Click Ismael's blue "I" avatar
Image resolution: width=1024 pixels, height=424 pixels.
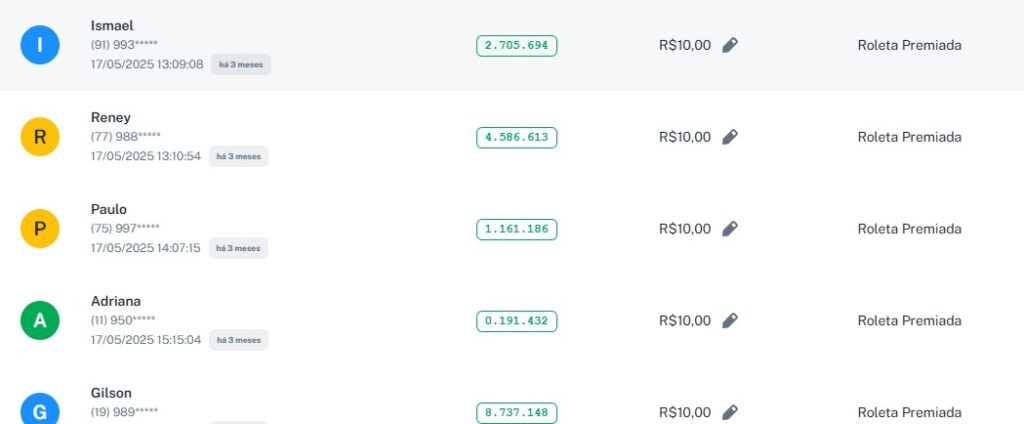(40, 45)
